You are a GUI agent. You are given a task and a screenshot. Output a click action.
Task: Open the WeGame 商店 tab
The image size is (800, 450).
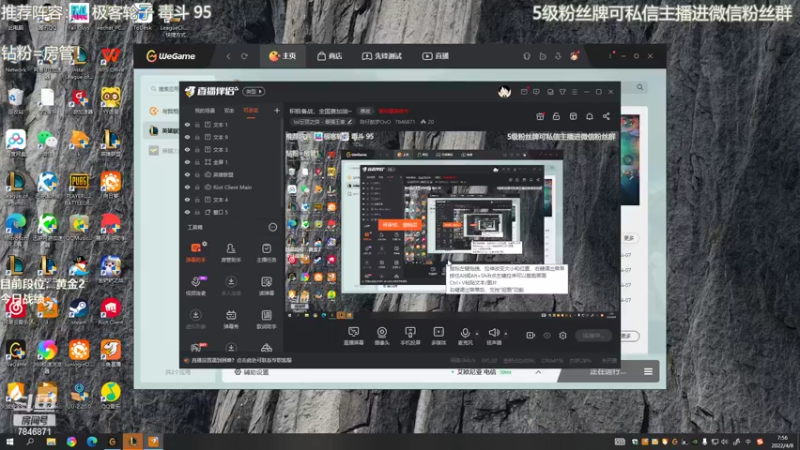coord(330,56)
